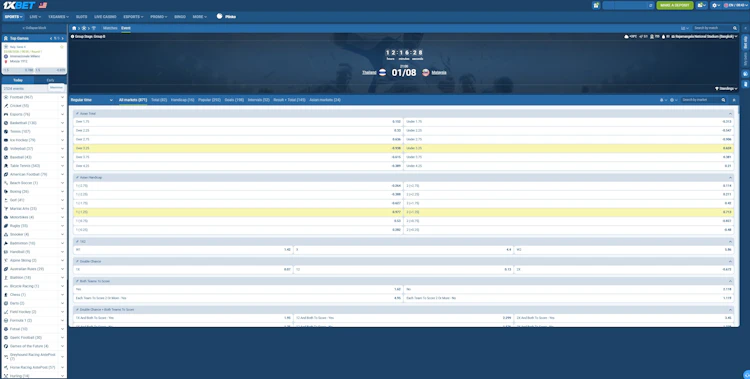Click the Football sport icon in sidebar

click(6, 97)
